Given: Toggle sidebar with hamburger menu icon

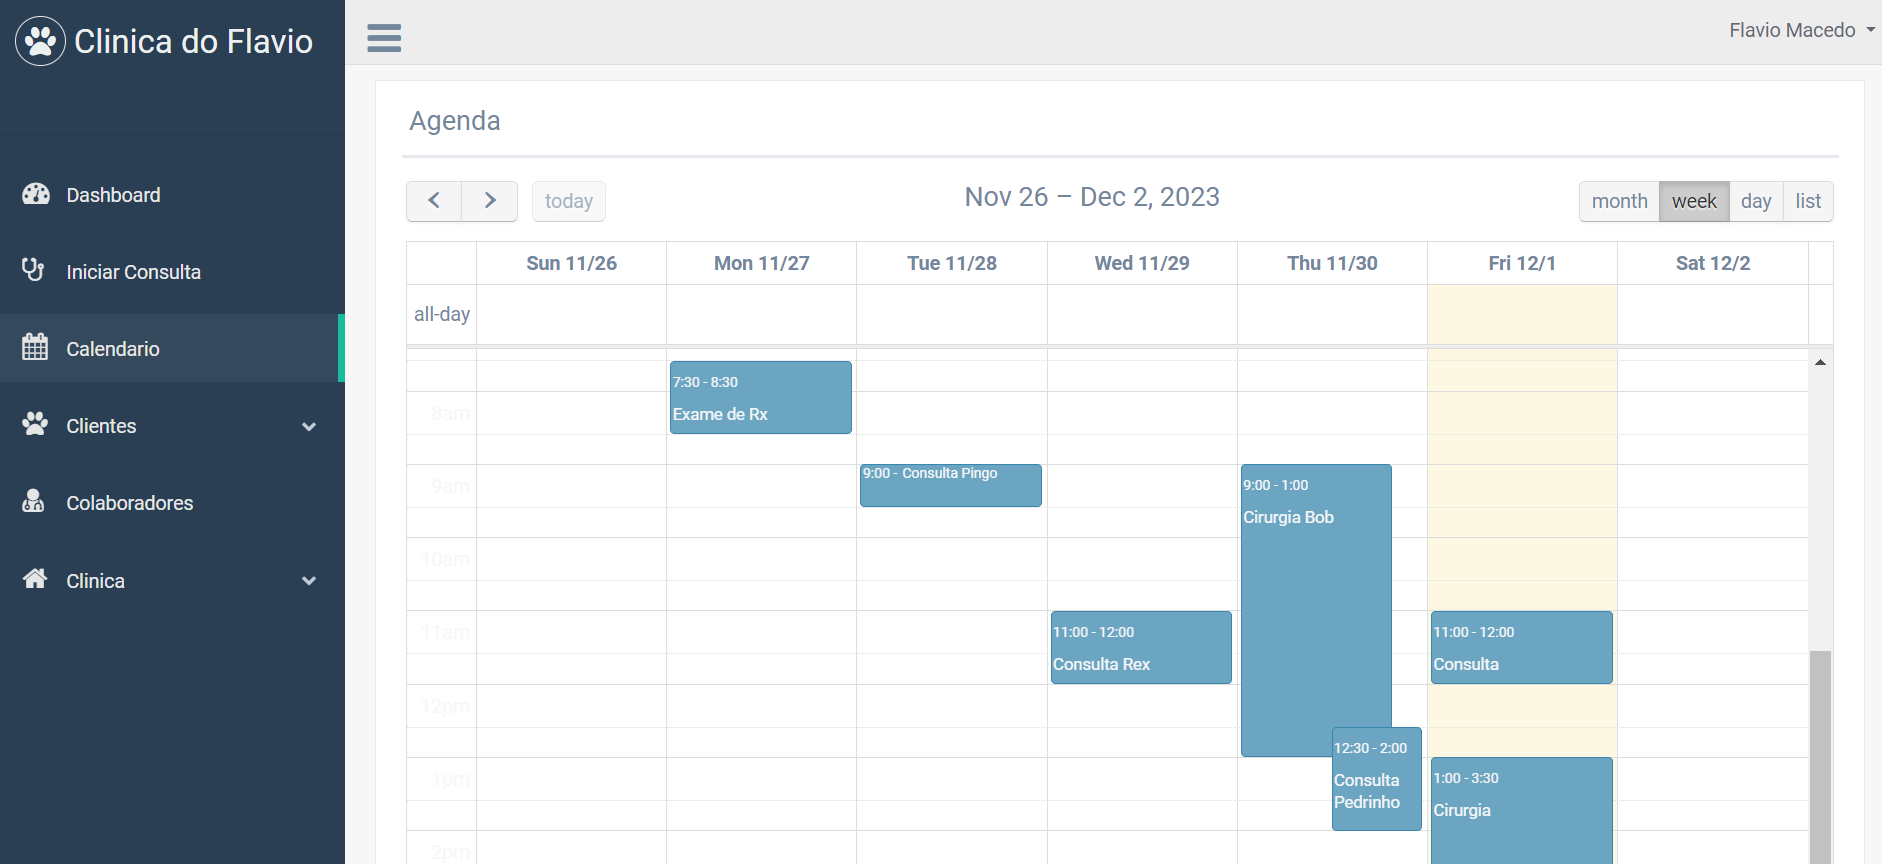Looking at the screenshot, I should (x=384, y=38).
